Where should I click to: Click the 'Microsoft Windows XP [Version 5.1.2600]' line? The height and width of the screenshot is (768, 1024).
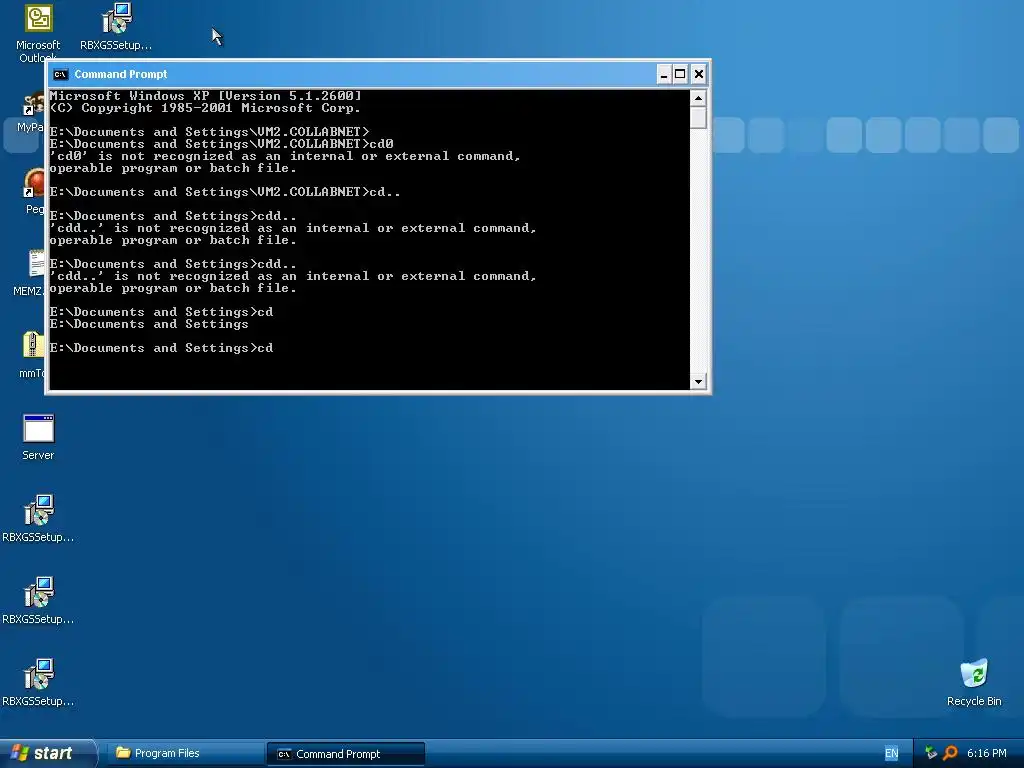pos(206,96)
